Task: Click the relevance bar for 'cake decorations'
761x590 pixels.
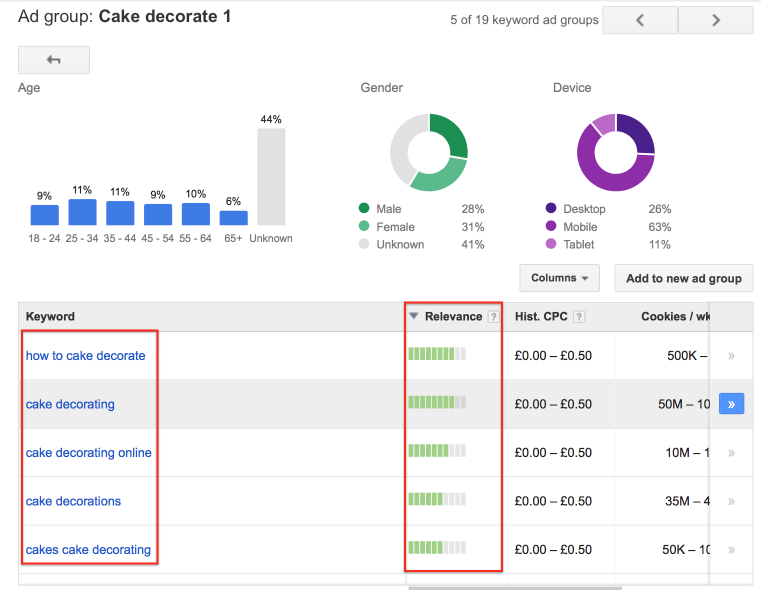Action: point(437,499)
